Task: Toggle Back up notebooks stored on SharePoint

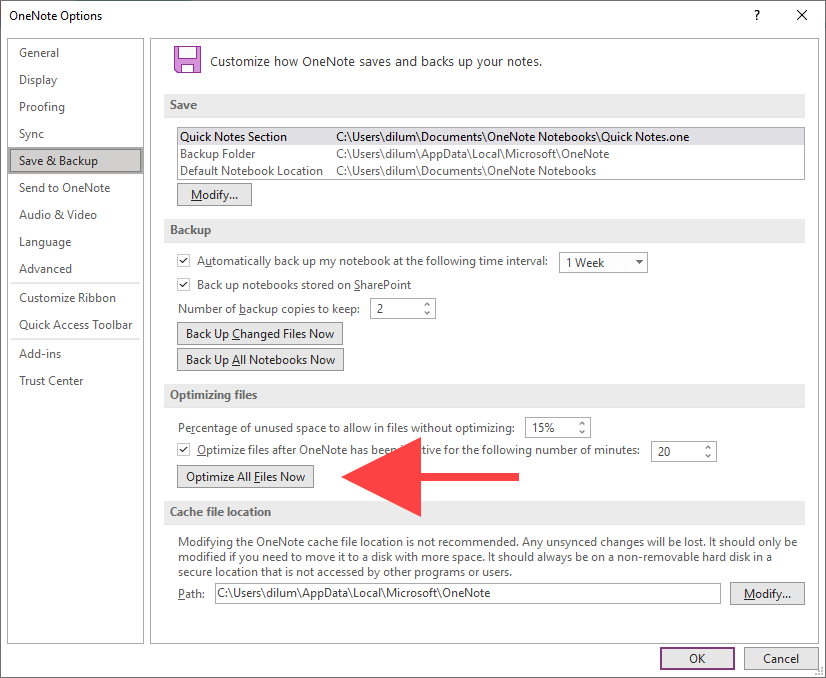Action: pos(183,284)
